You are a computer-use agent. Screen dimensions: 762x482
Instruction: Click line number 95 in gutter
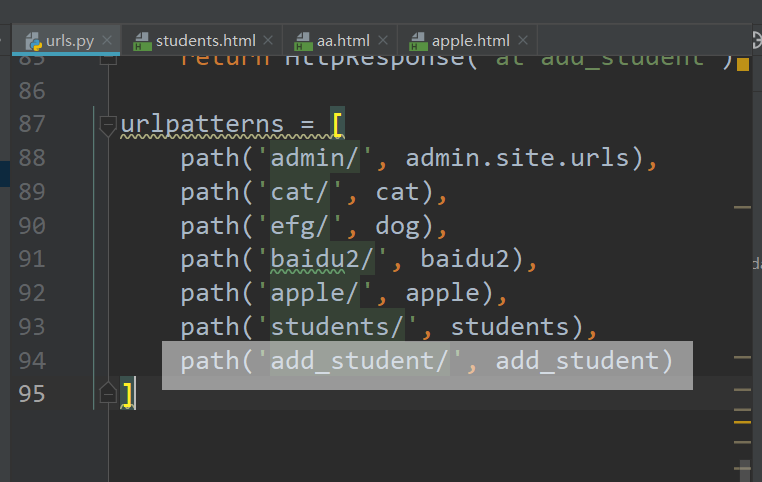point(32,394)
